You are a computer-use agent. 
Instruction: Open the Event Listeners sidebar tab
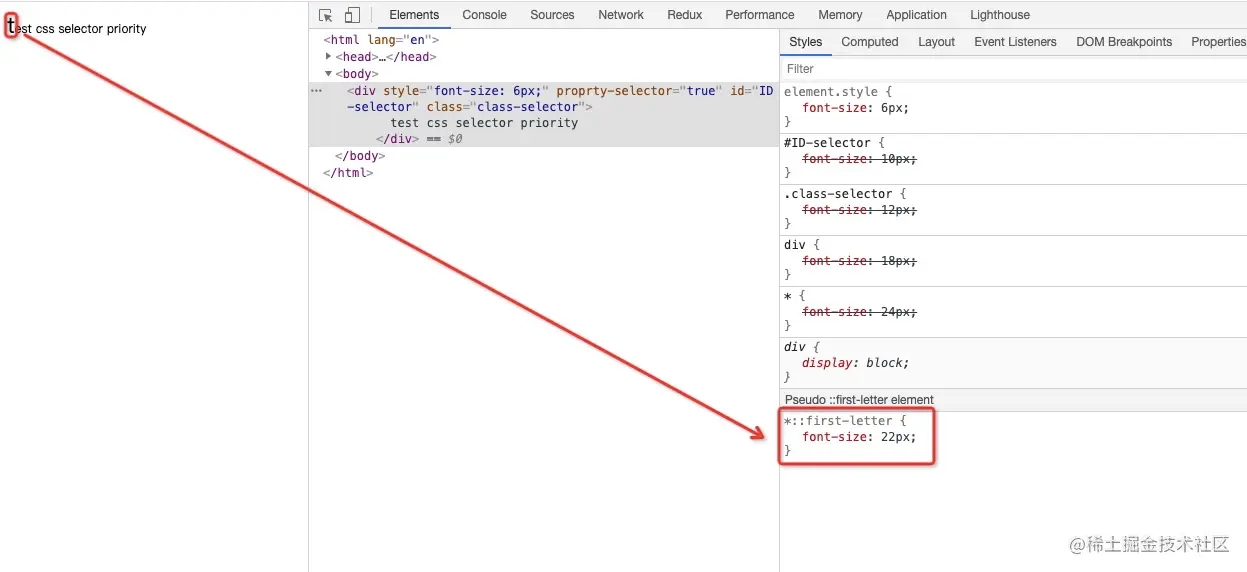click(1015, 42)
